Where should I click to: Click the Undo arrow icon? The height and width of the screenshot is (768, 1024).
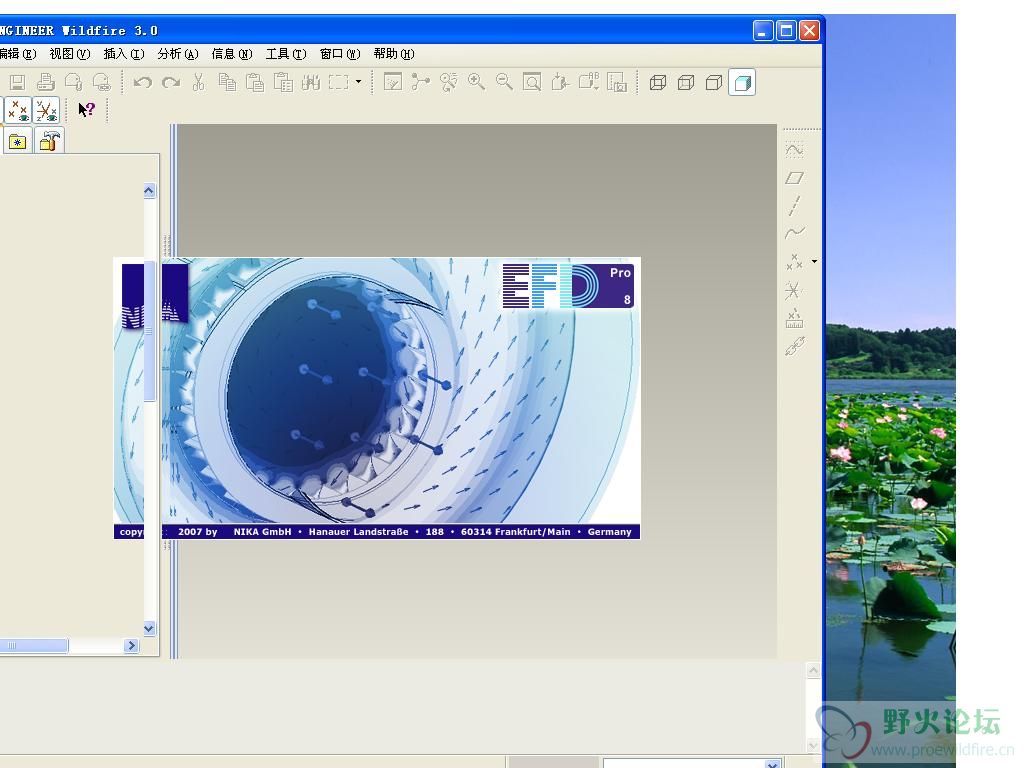click(142, 82)
